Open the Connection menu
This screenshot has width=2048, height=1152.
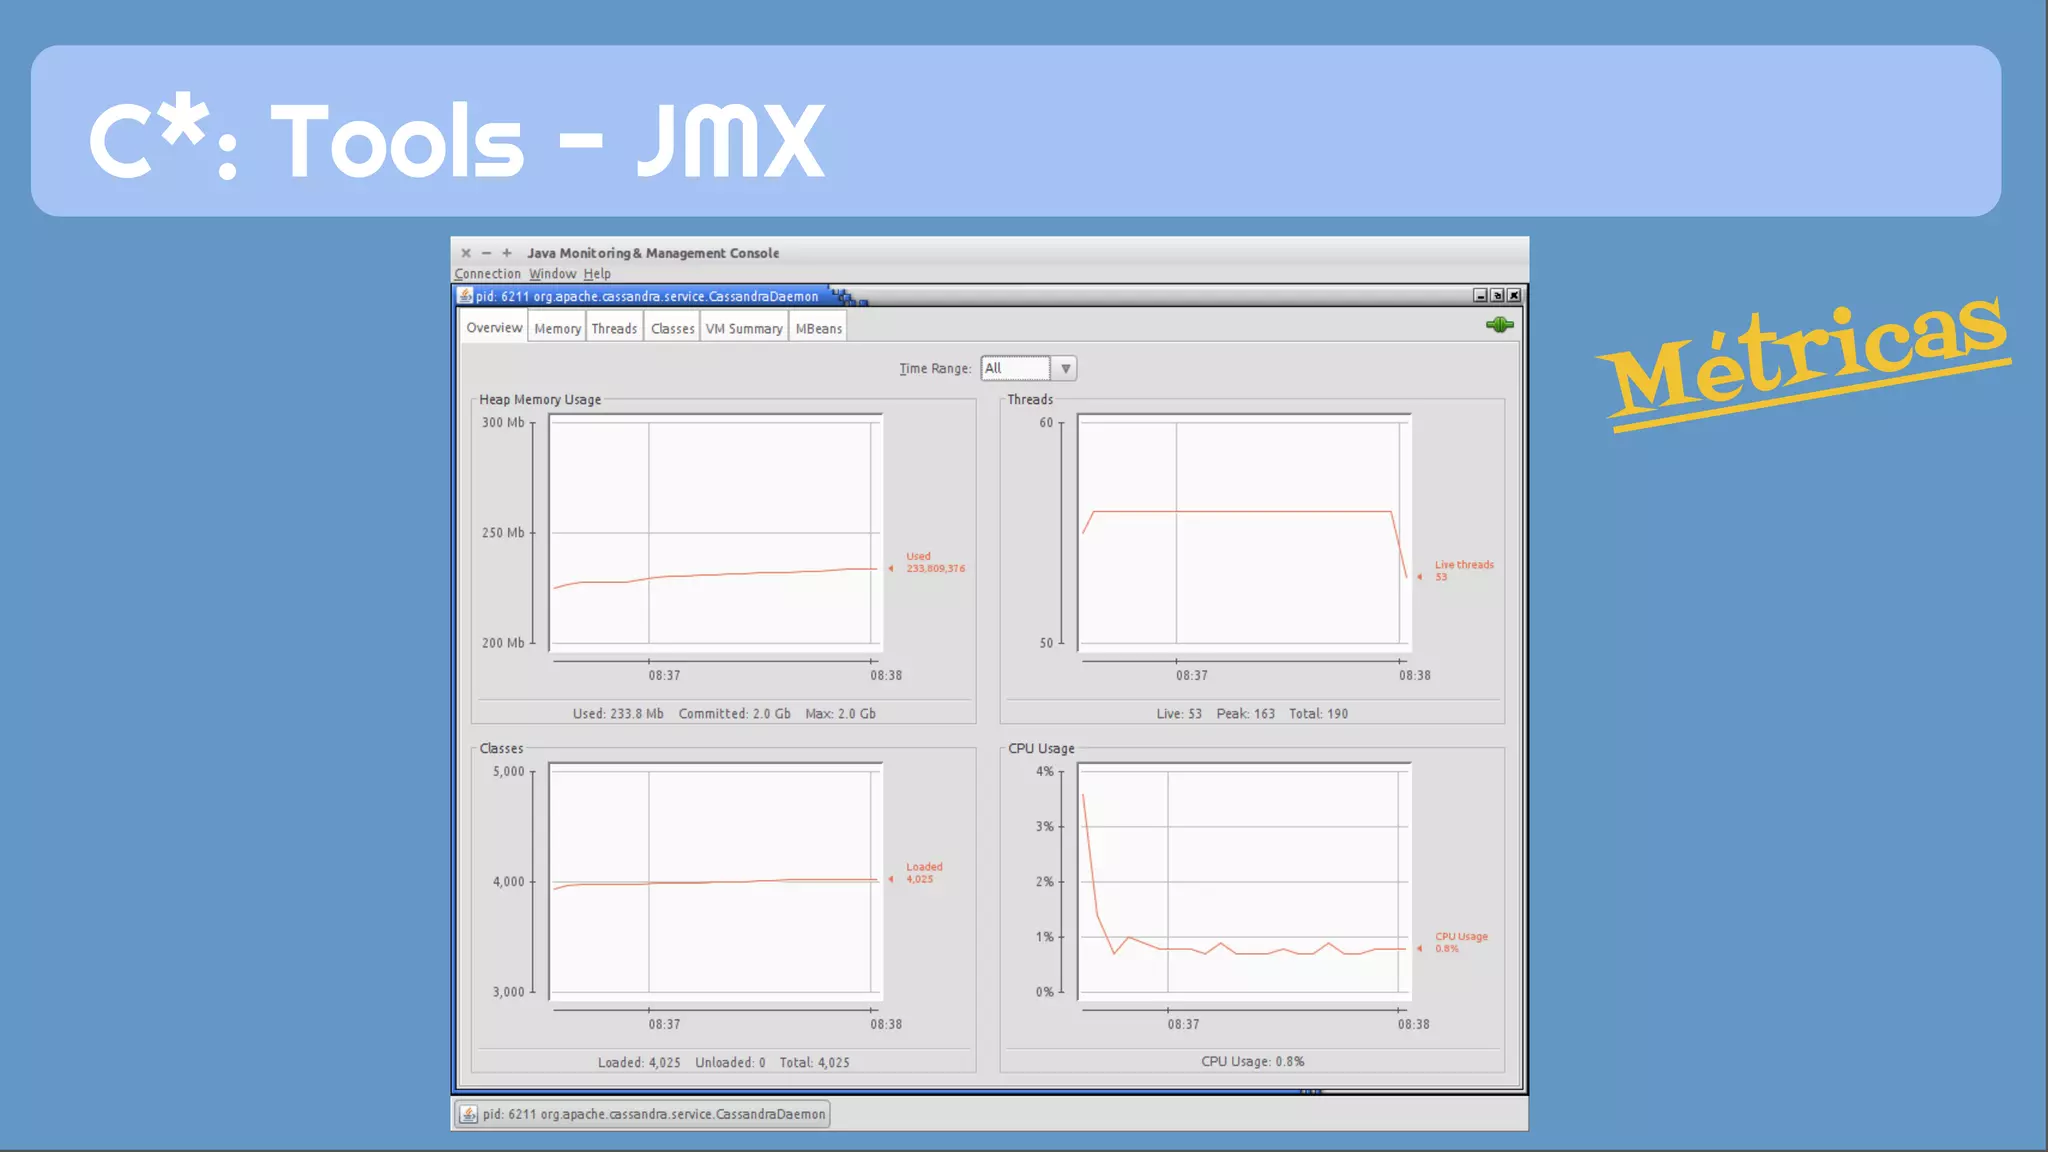pos(487,274)
